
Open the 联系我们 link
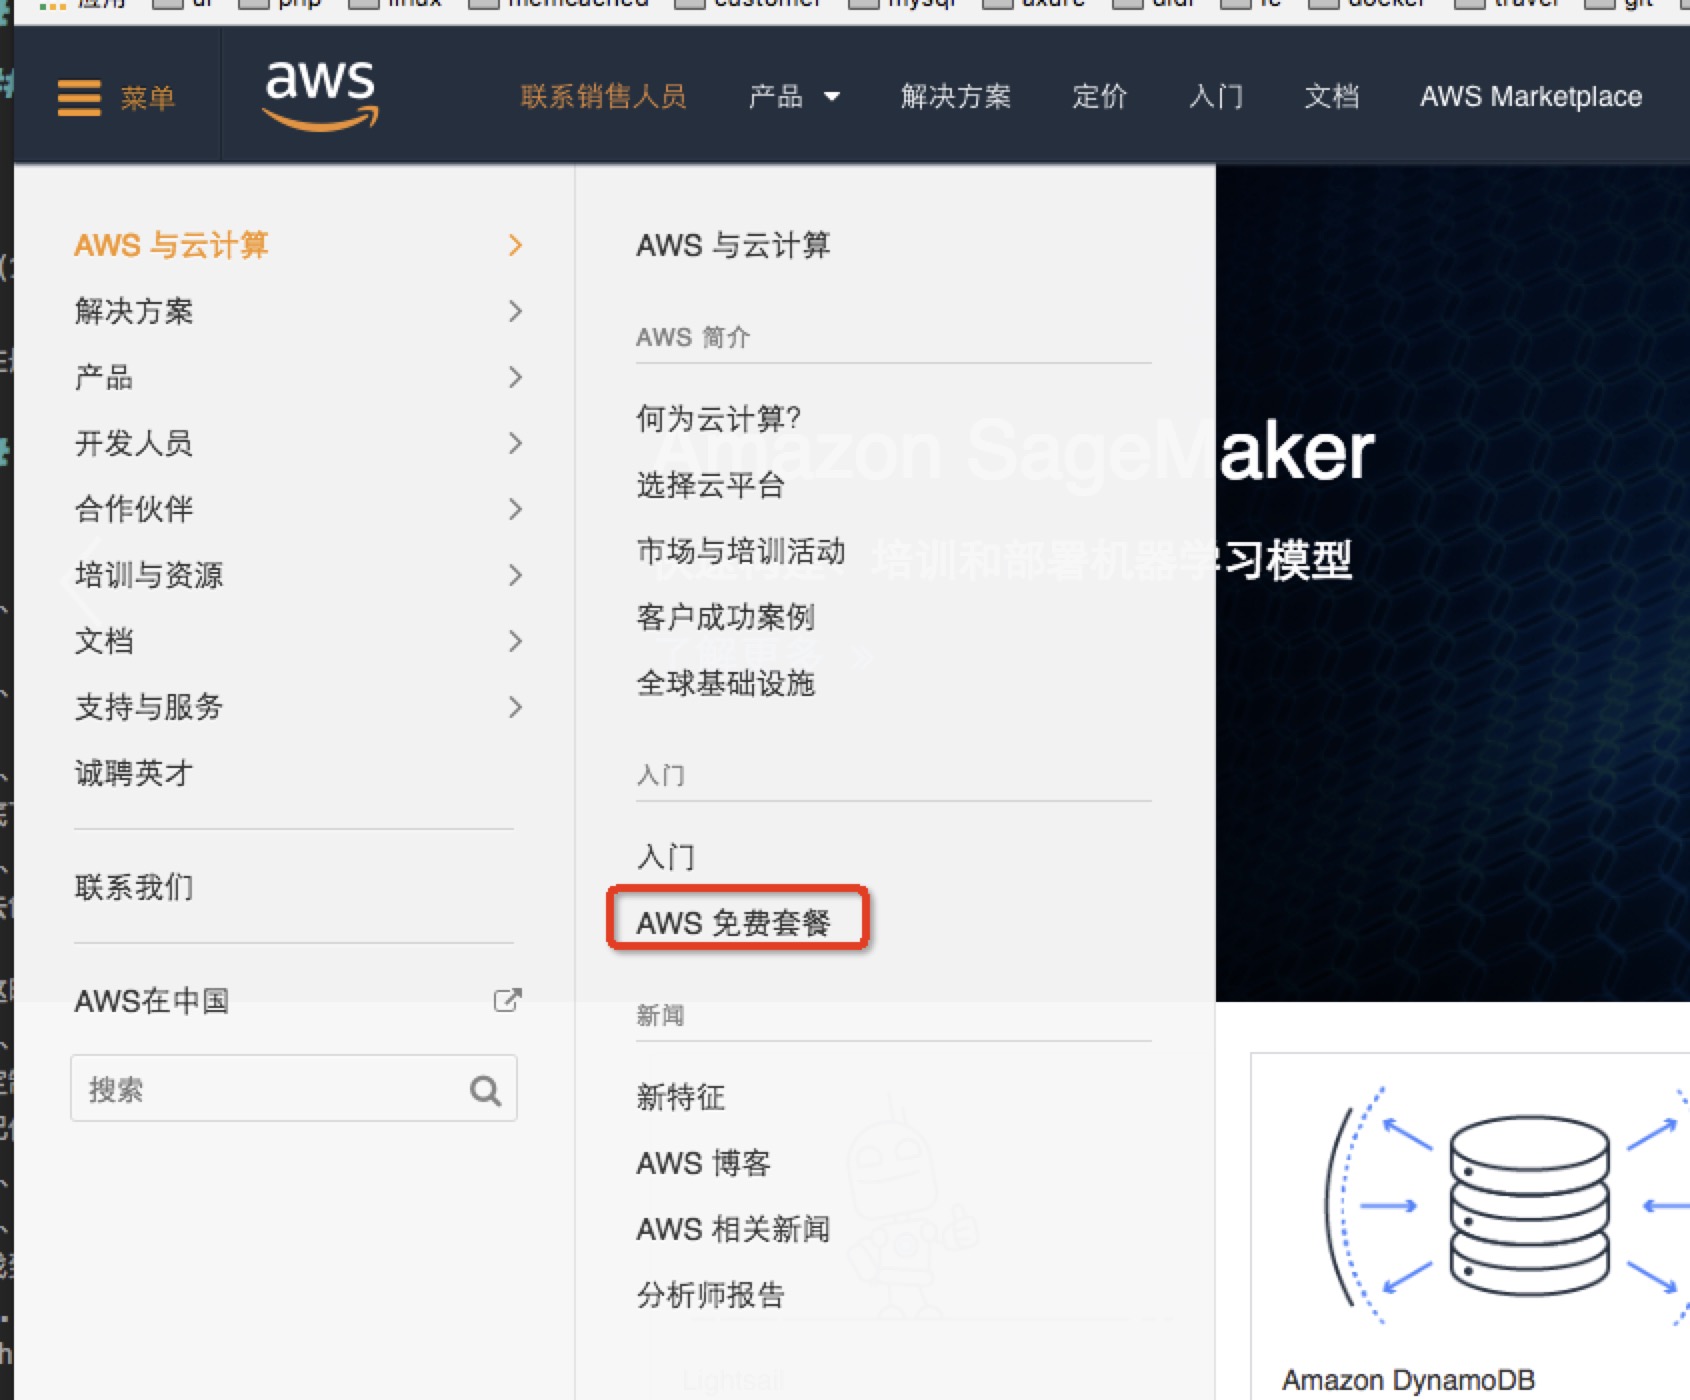[133, 887]
